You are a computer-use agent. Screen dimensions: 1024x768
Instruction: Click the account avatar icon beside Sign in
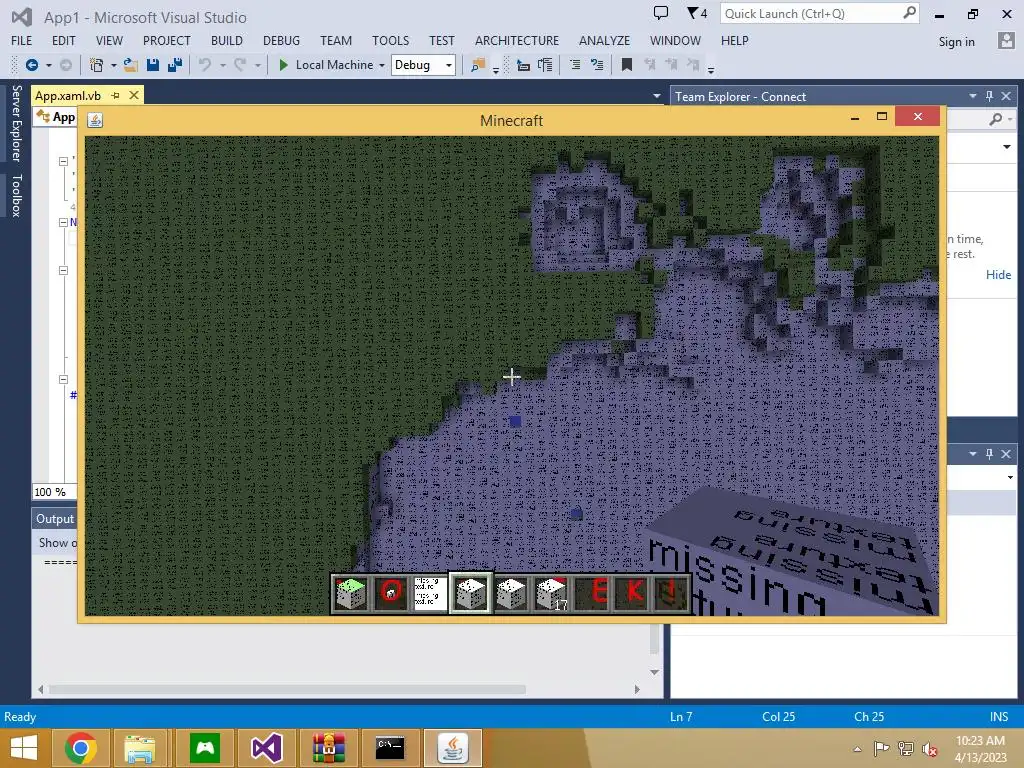point(1006,40)
